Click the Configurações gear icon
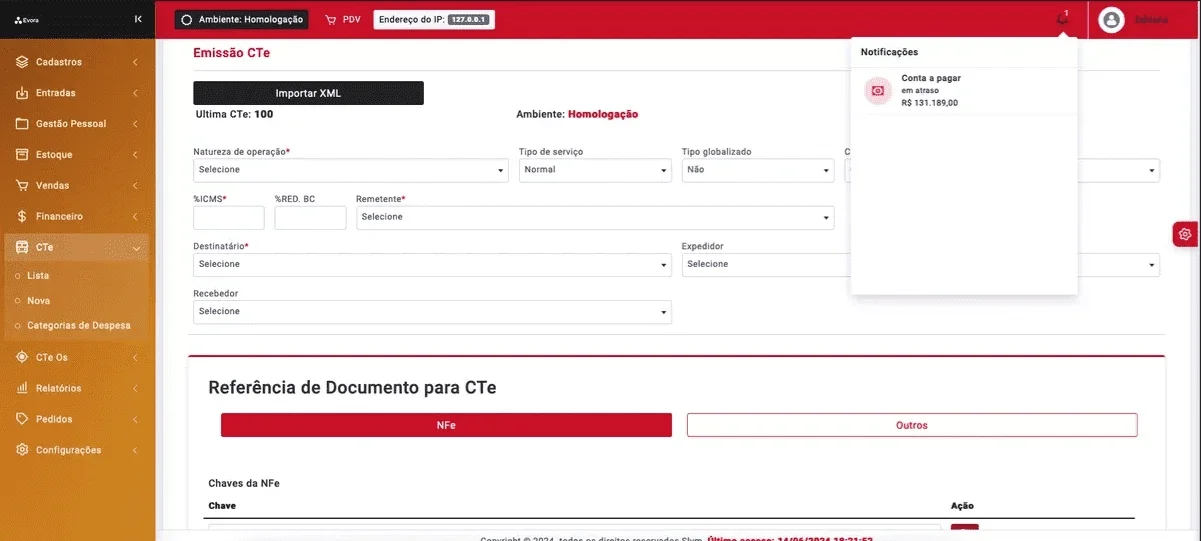Viewport: 1201px width, 541px height. 22,450
